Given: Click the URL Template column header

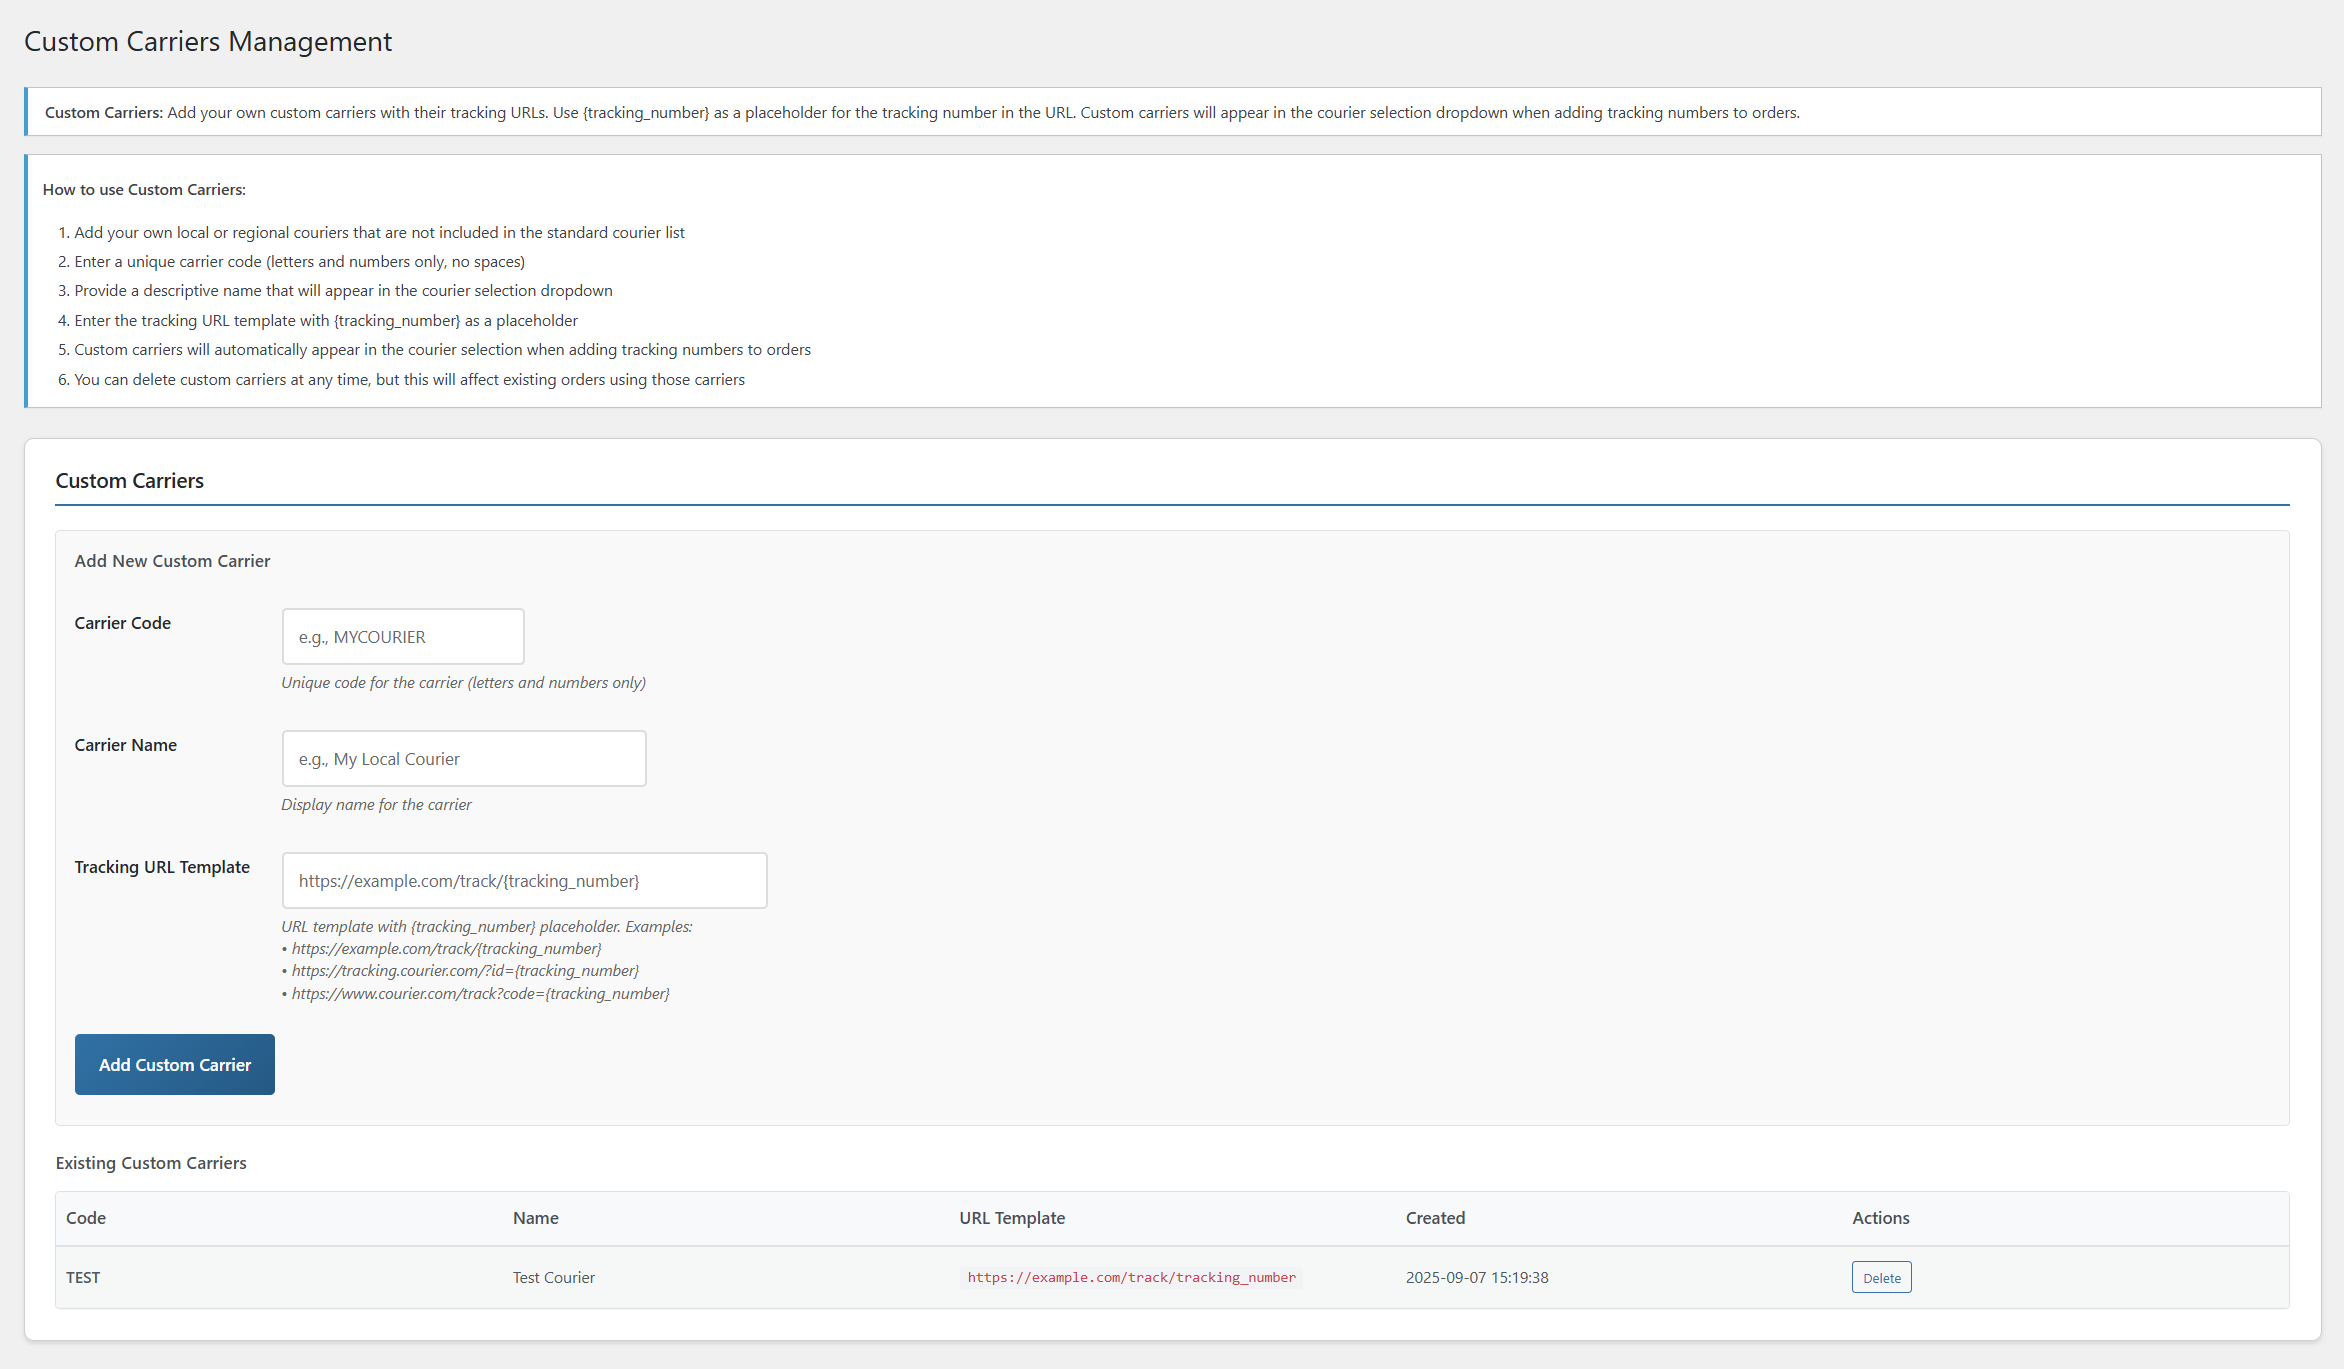Looking at the screenshot, I should [x=1012, y=1218].
